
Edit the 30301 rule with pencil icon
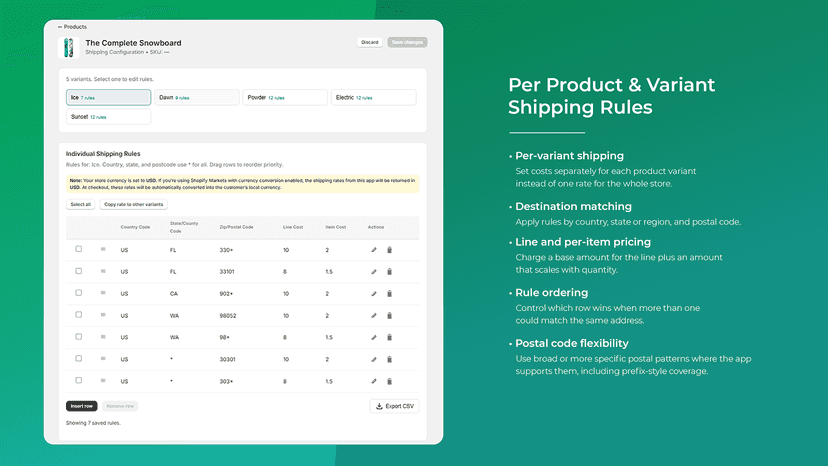[374, 359]
